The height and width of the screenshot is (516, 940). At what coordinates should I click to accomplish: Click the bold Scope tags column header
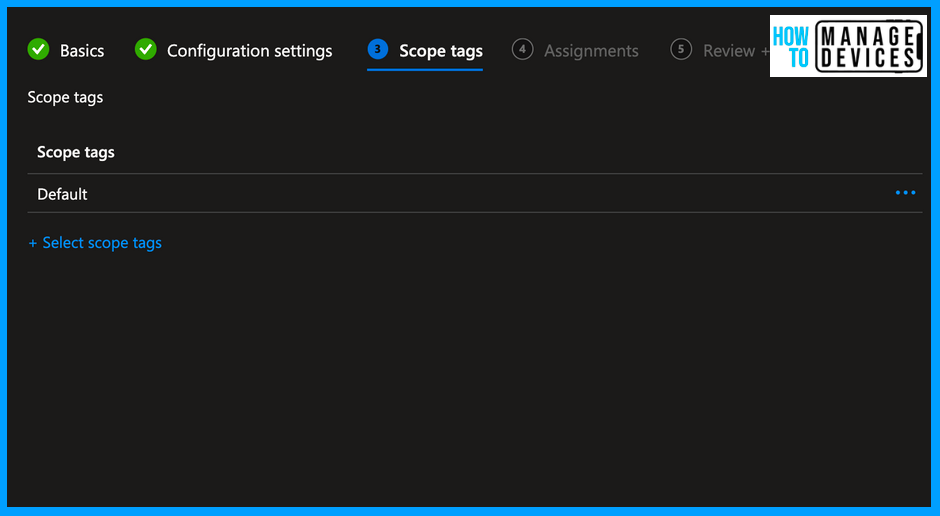76,152
